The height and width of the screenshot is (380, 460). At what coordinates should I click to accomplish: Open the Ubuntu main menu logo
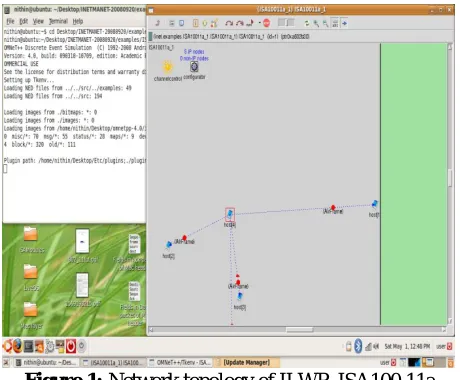[x=7, y=347]
